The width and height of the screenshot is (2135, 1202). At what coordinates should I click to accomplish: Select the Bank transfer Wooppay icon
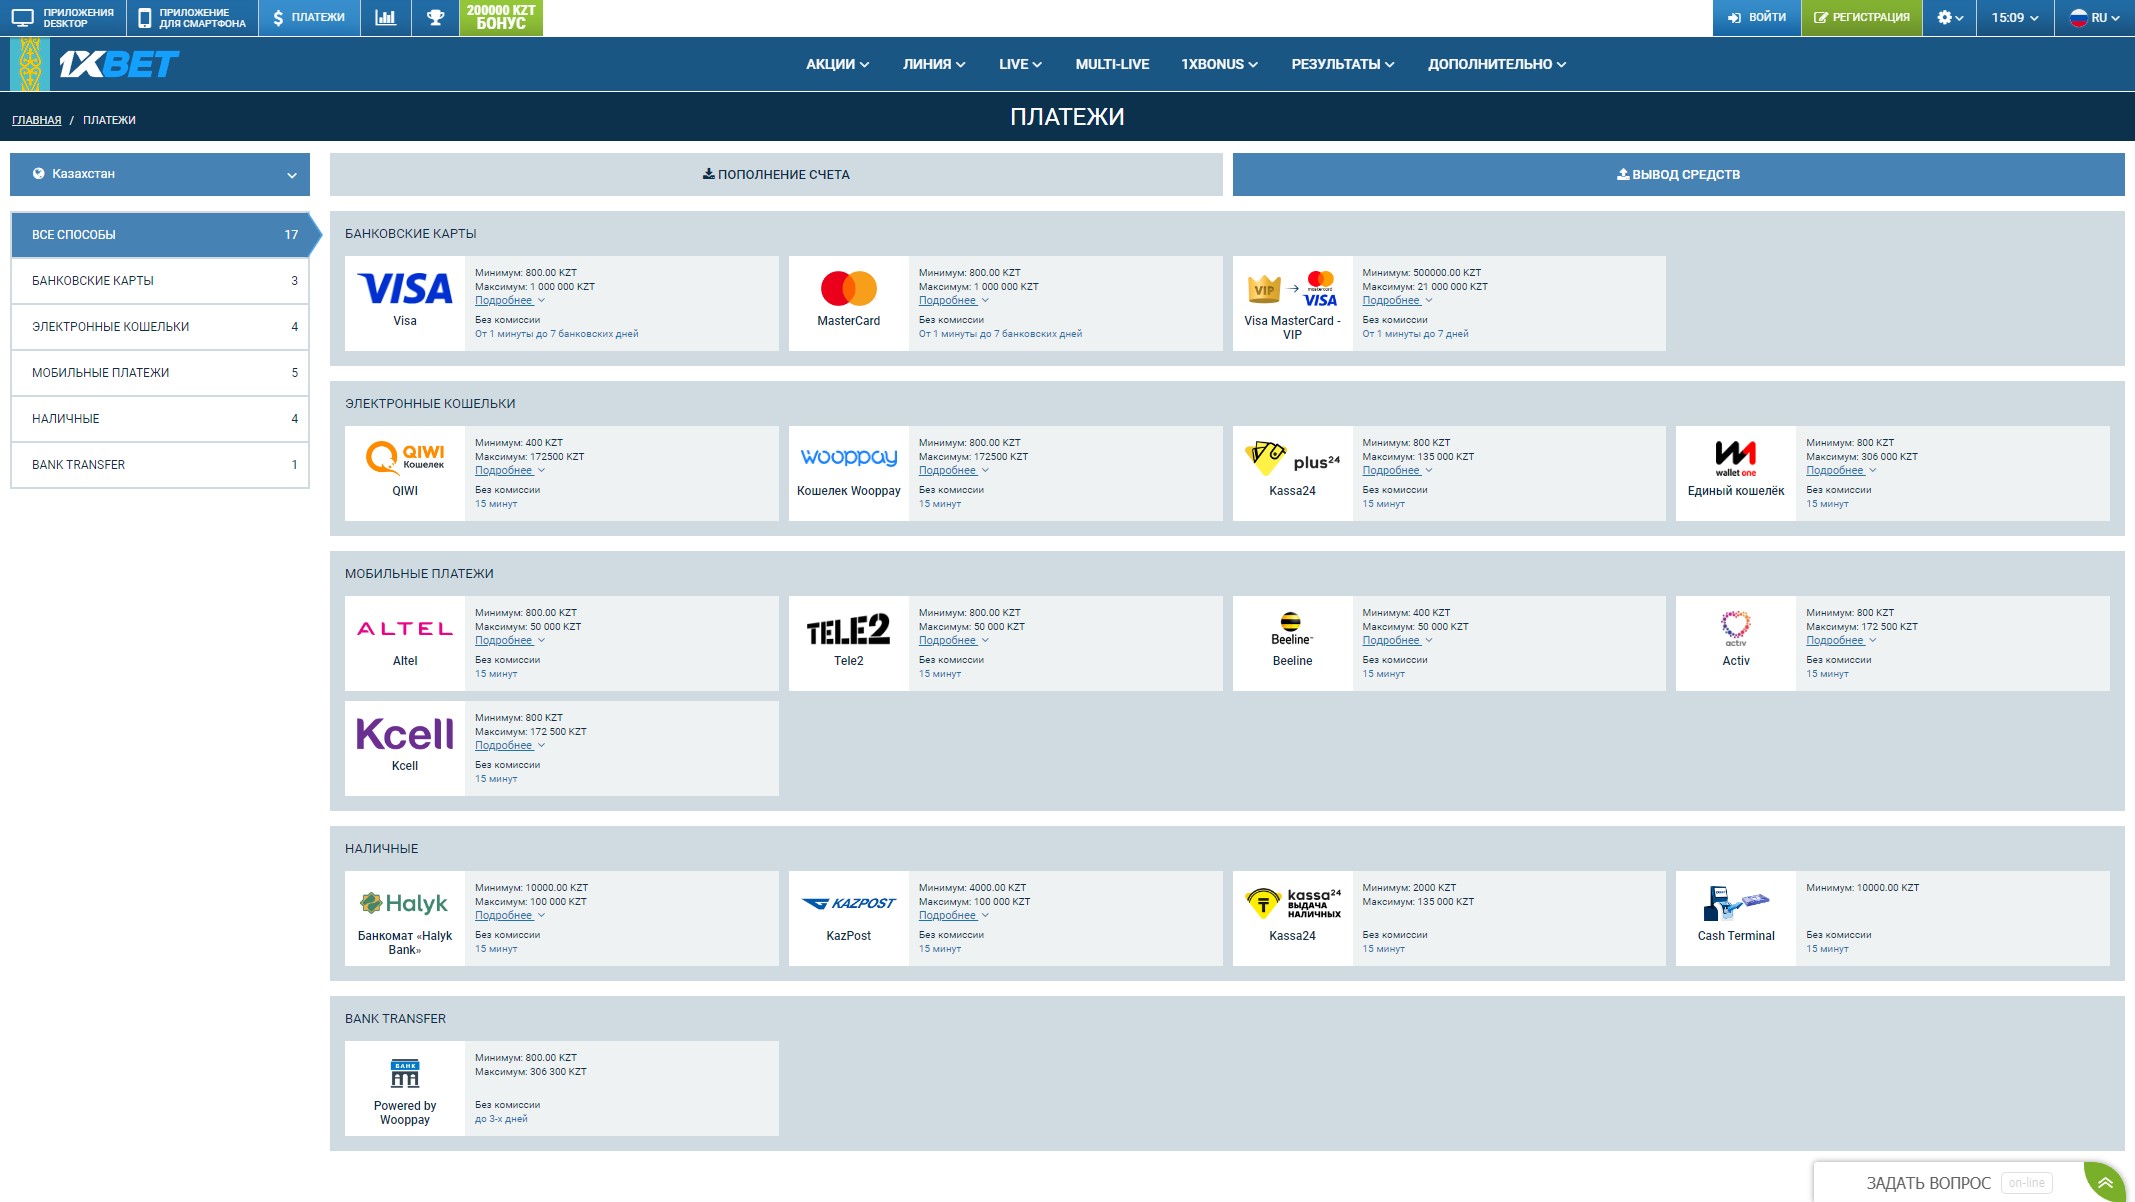[x=405, y=1073]
